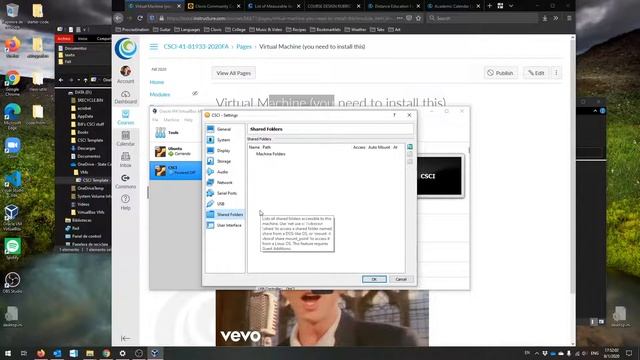Click the Name column header in shared folders list
The image size is (640, 360).
point(254,147)
